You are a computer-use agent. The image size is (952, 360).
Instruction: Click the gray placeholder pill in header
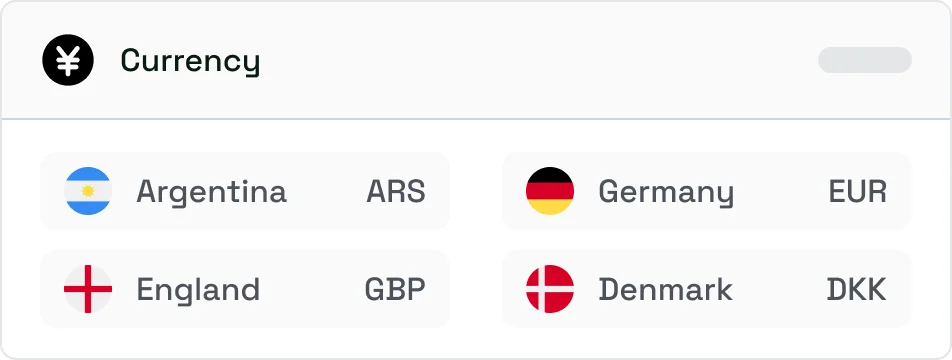click(865, 60)
